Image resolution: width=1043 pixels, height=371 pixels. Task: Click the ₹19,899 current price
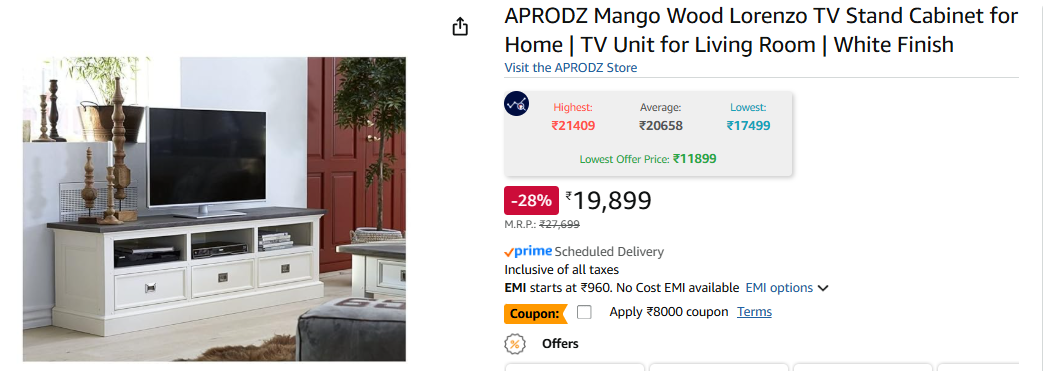pyautogui.click(x=609, y=200)
